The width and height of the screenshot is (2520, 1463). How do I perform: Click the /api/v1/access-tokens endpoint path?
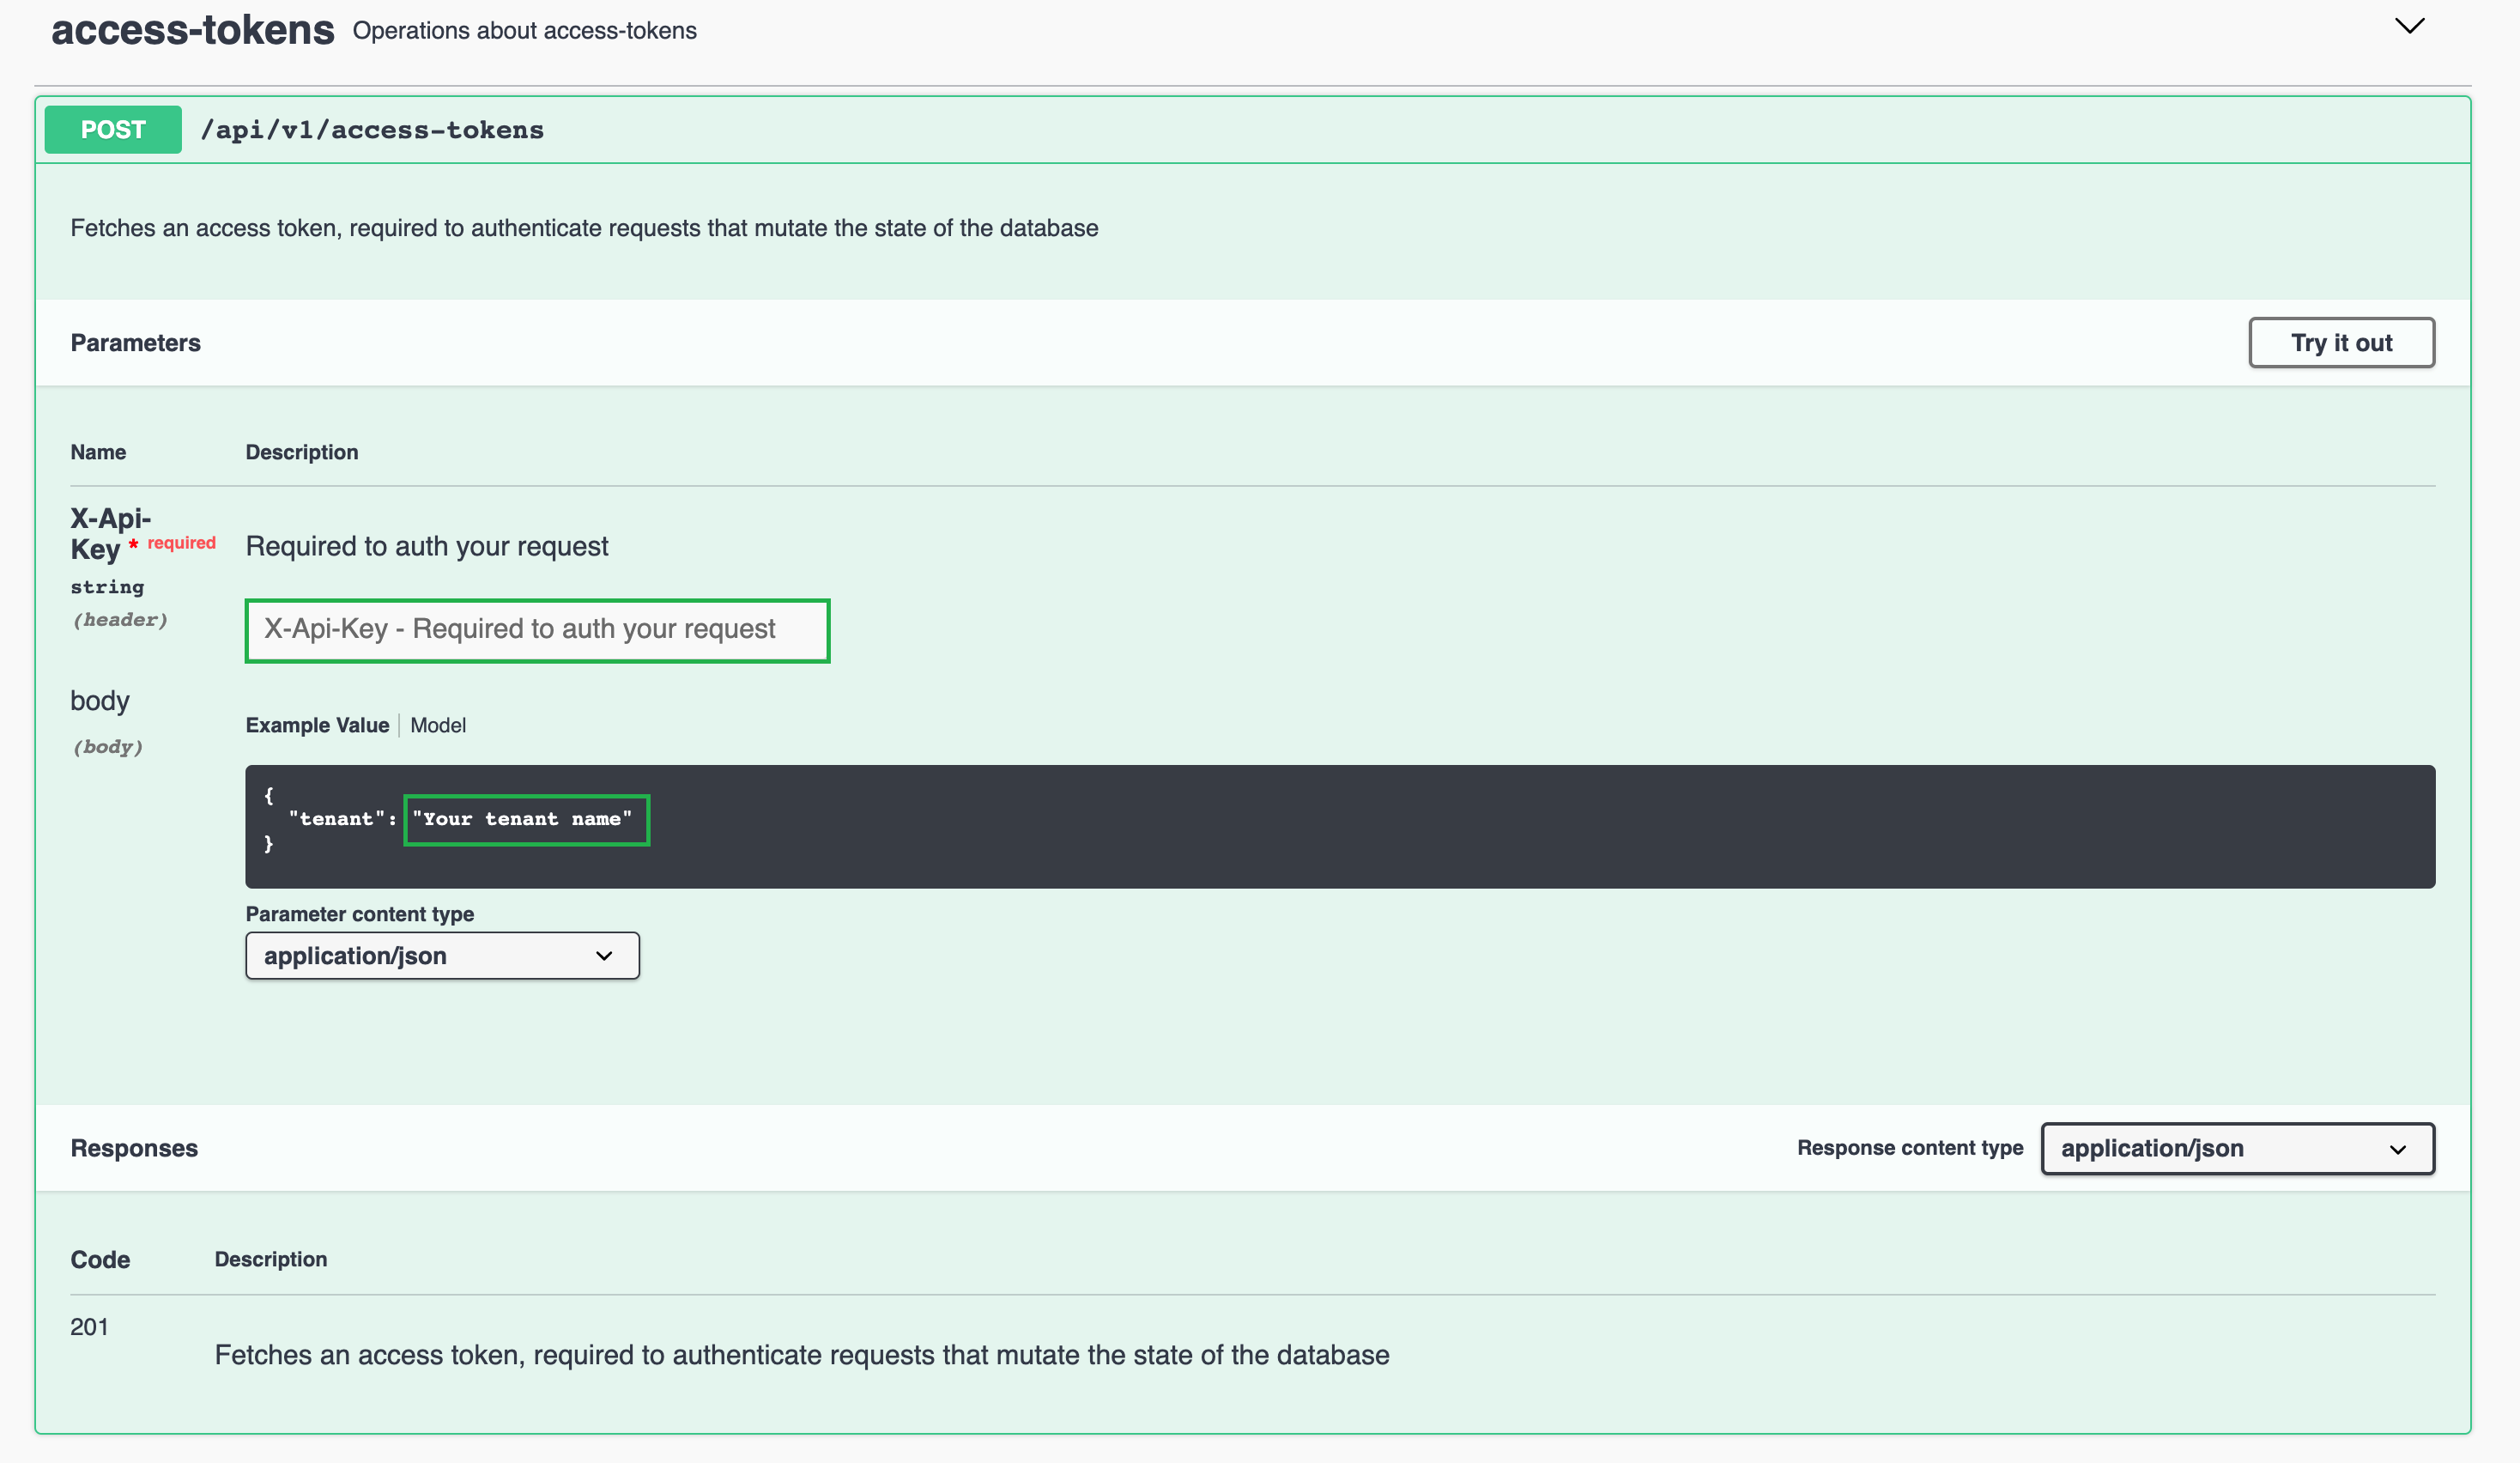[372, 130]
